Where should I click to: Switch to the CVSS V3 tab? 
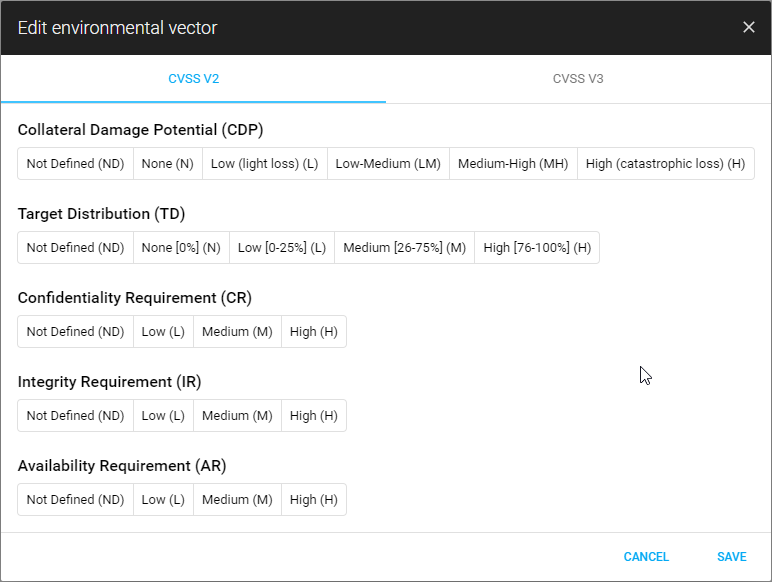tap(578, 79)
